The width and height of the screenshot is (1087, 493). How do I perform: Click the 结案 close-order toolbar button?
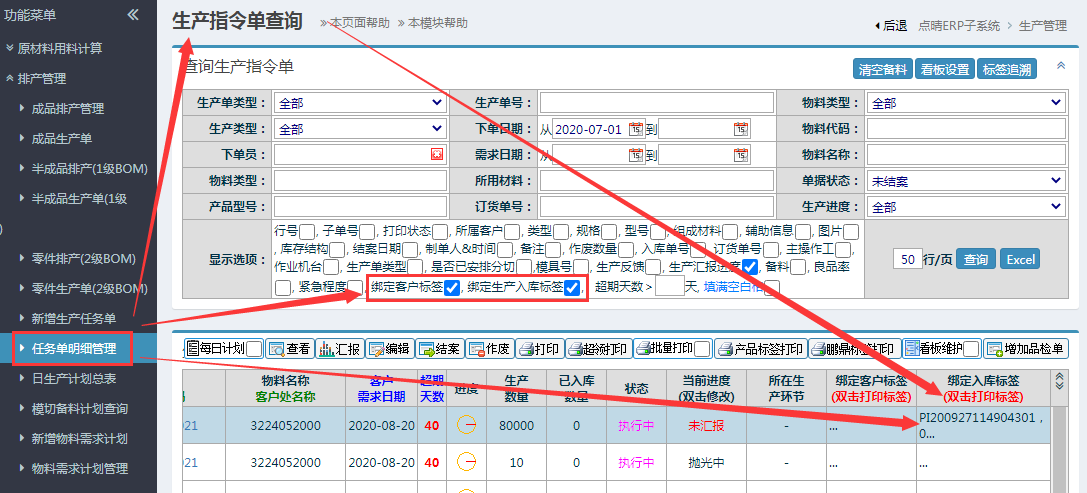coord(440,349)
